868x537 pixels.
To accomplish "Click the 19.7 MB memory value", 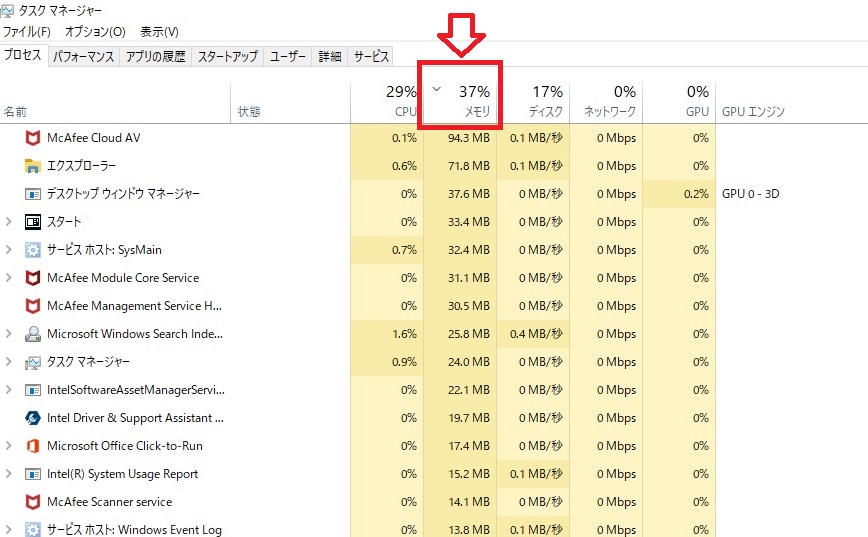I will click(469, 418).
